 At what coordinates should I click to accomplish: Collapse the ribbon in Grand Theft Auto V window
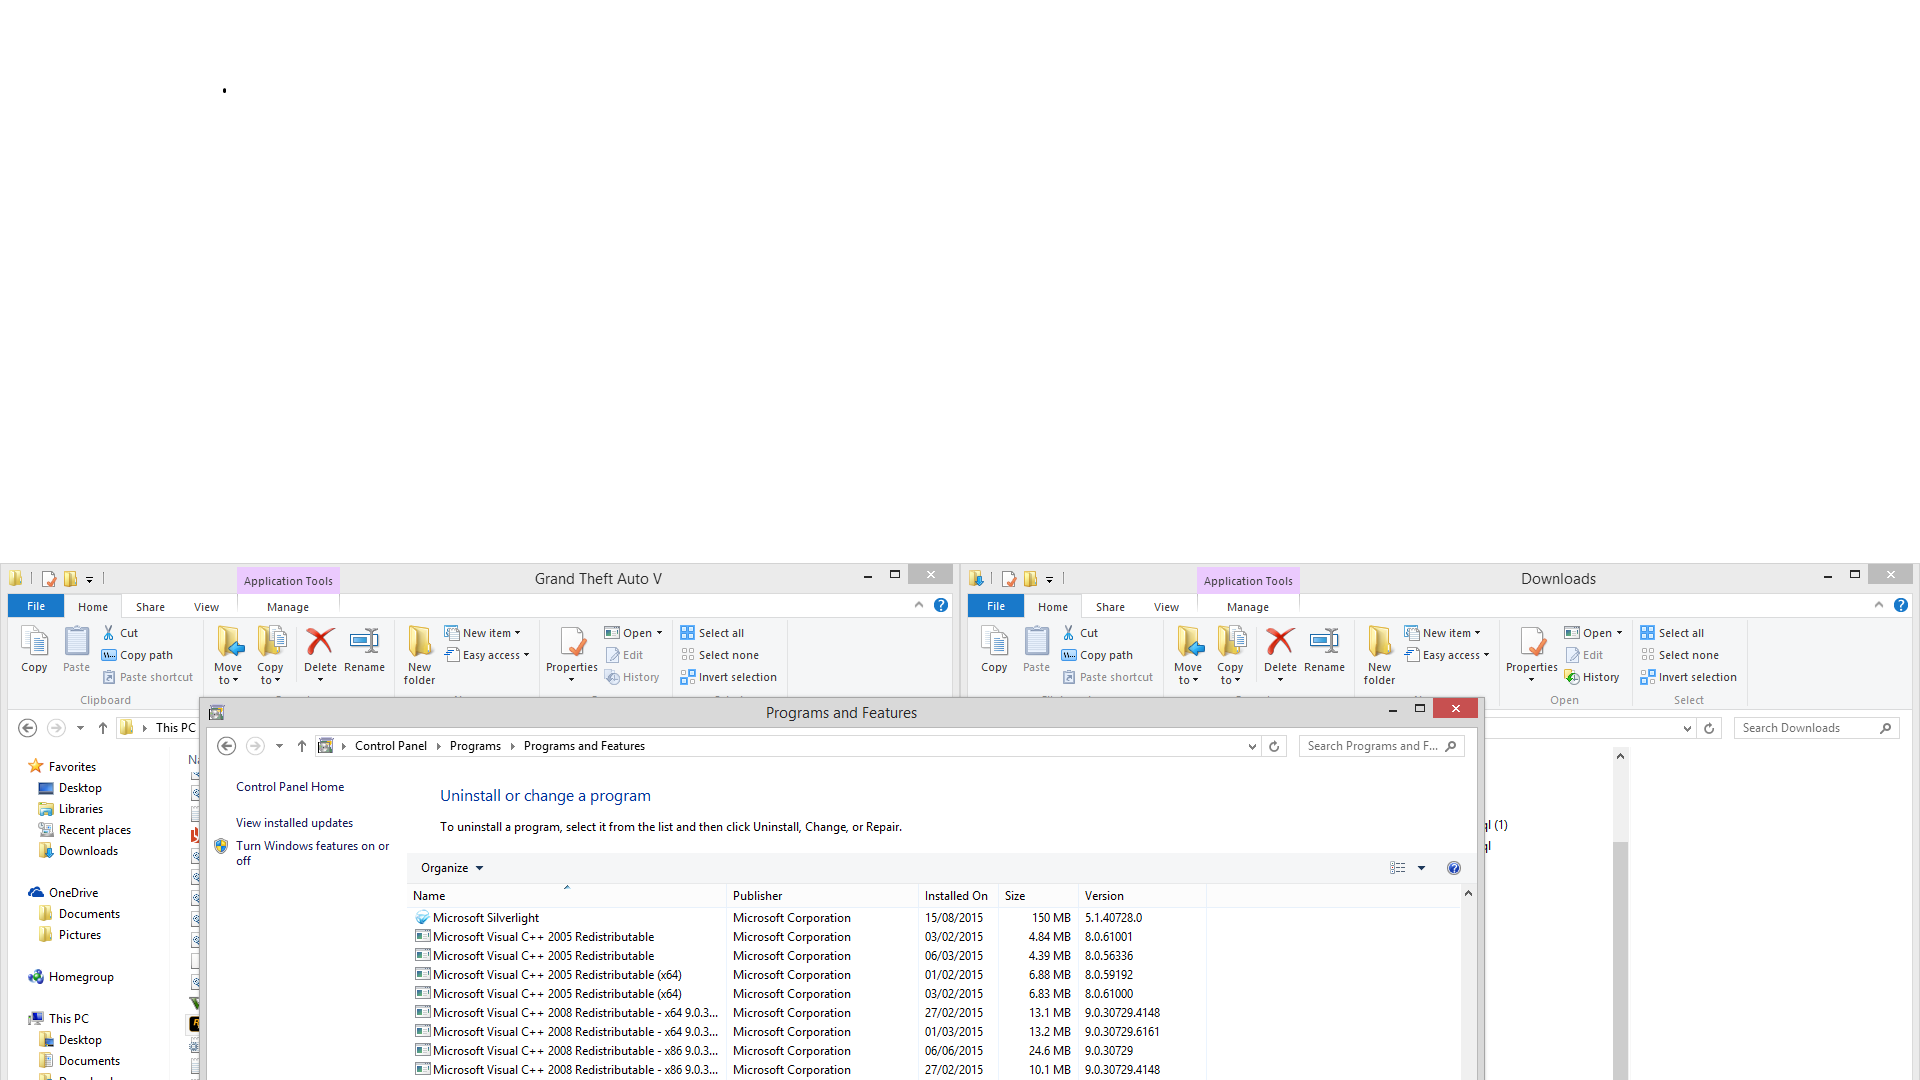pos(918,605)
